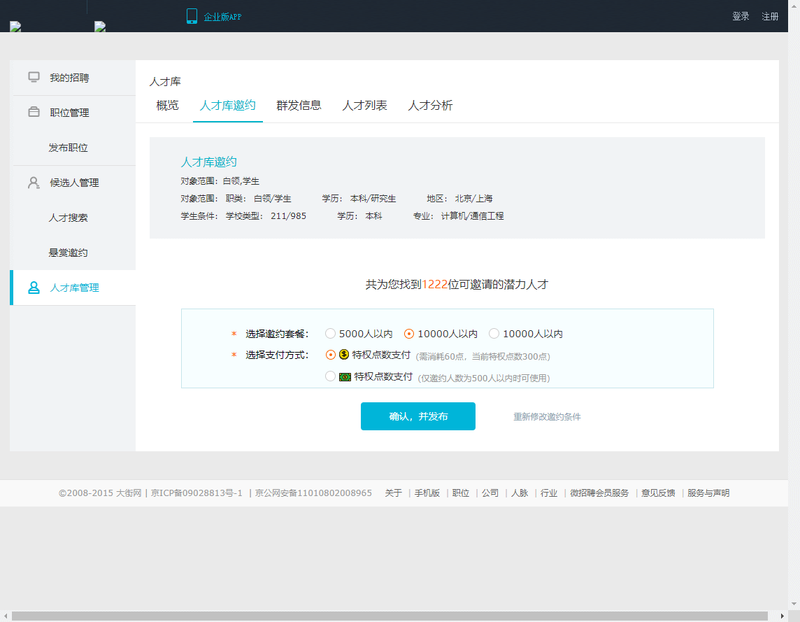The image size is (800, 622).
Task: Open the 行业 footer link
Action: pyautogui.click(x=549, y=493)
